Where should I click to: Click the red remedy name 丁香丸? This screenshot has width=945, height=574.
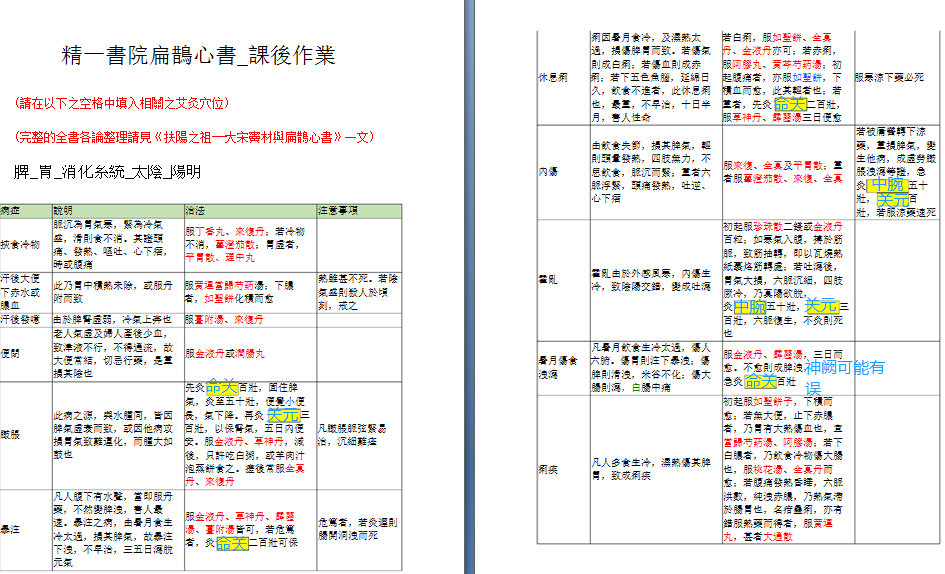click(x=210, y=232)
